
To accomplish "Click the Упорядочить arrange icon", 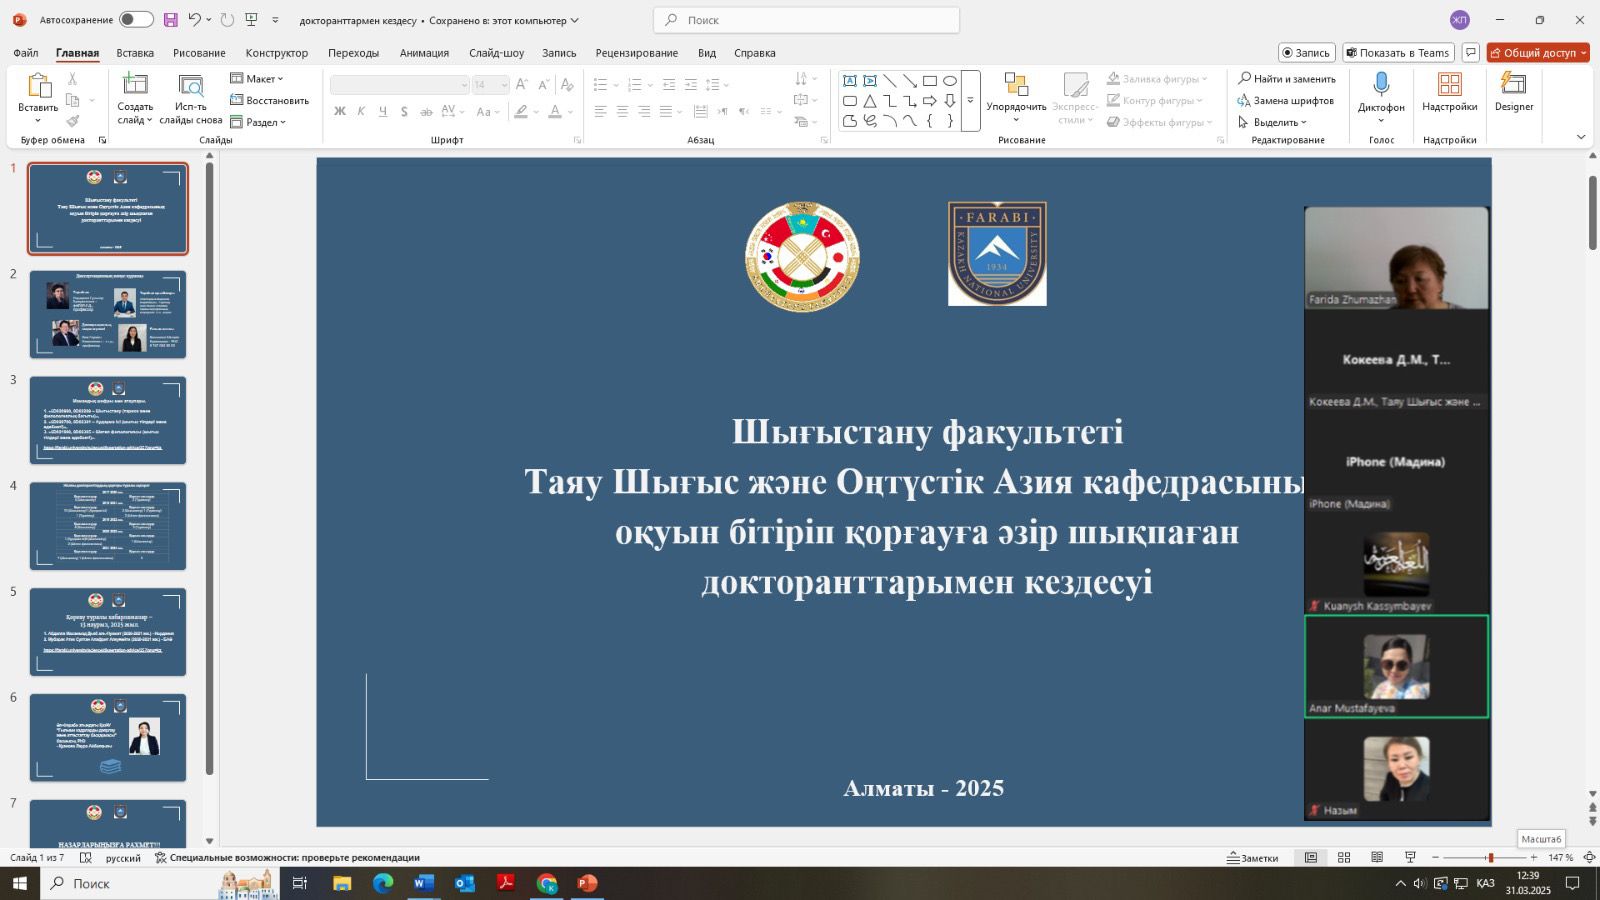I will click(1016, 85).
